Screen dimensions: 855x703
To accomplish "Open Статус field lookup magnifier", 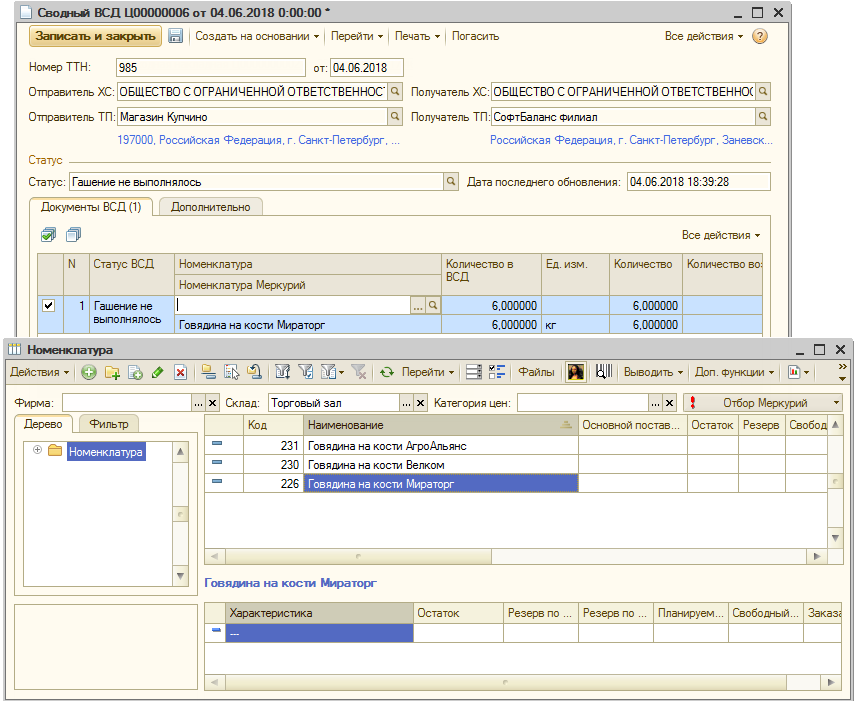I will click(x=450, y=182).
